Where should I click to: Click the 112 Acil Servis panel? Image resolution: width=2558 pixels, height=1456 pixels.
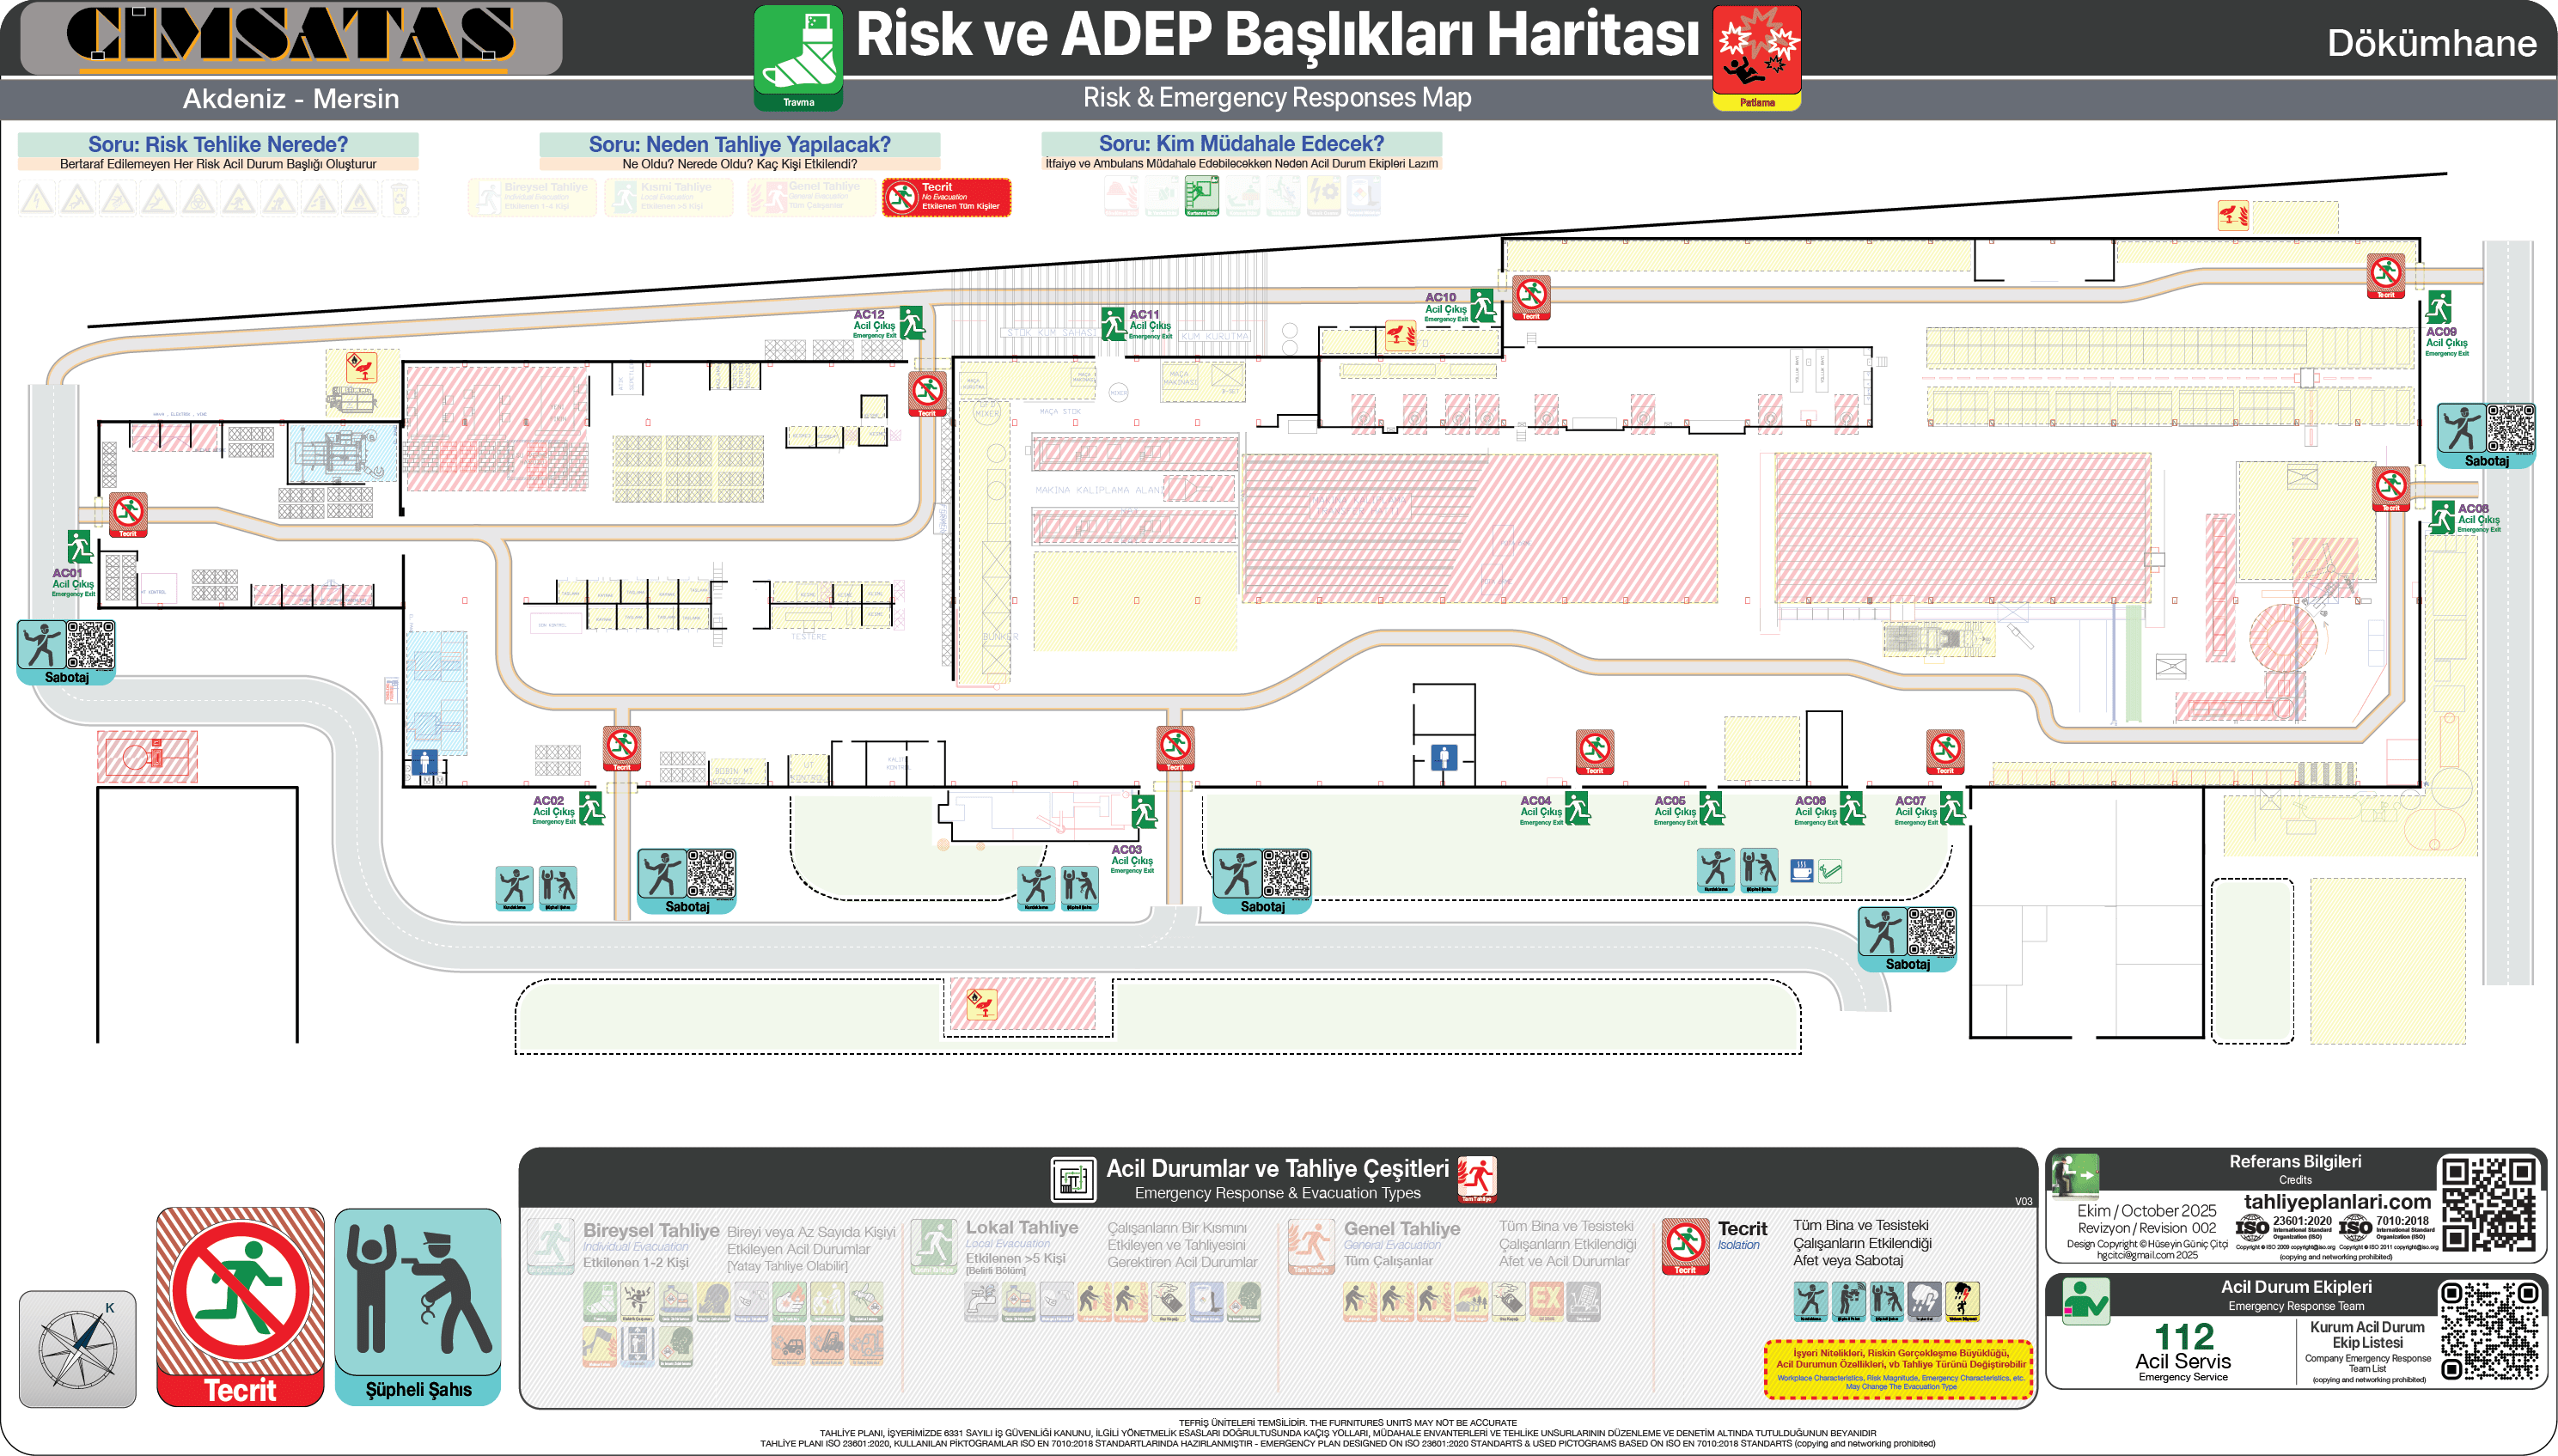[2186, 1335]
